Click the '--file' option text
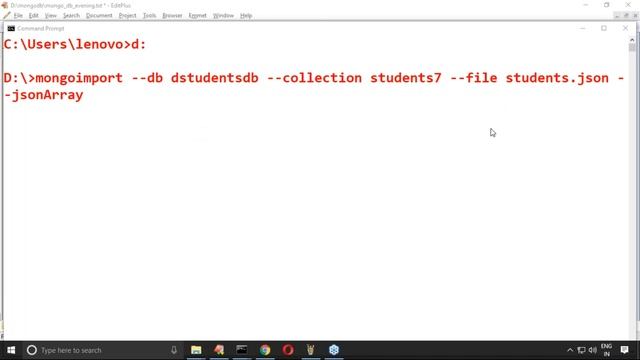 point(473,78)
